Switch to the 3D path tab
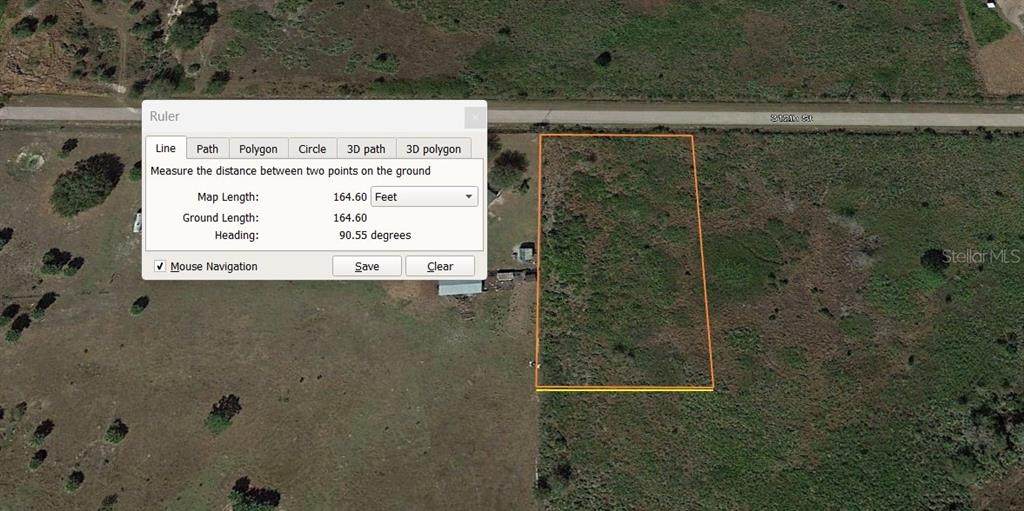This screenshot has width=1024, height=511. [x=366, y=149]
